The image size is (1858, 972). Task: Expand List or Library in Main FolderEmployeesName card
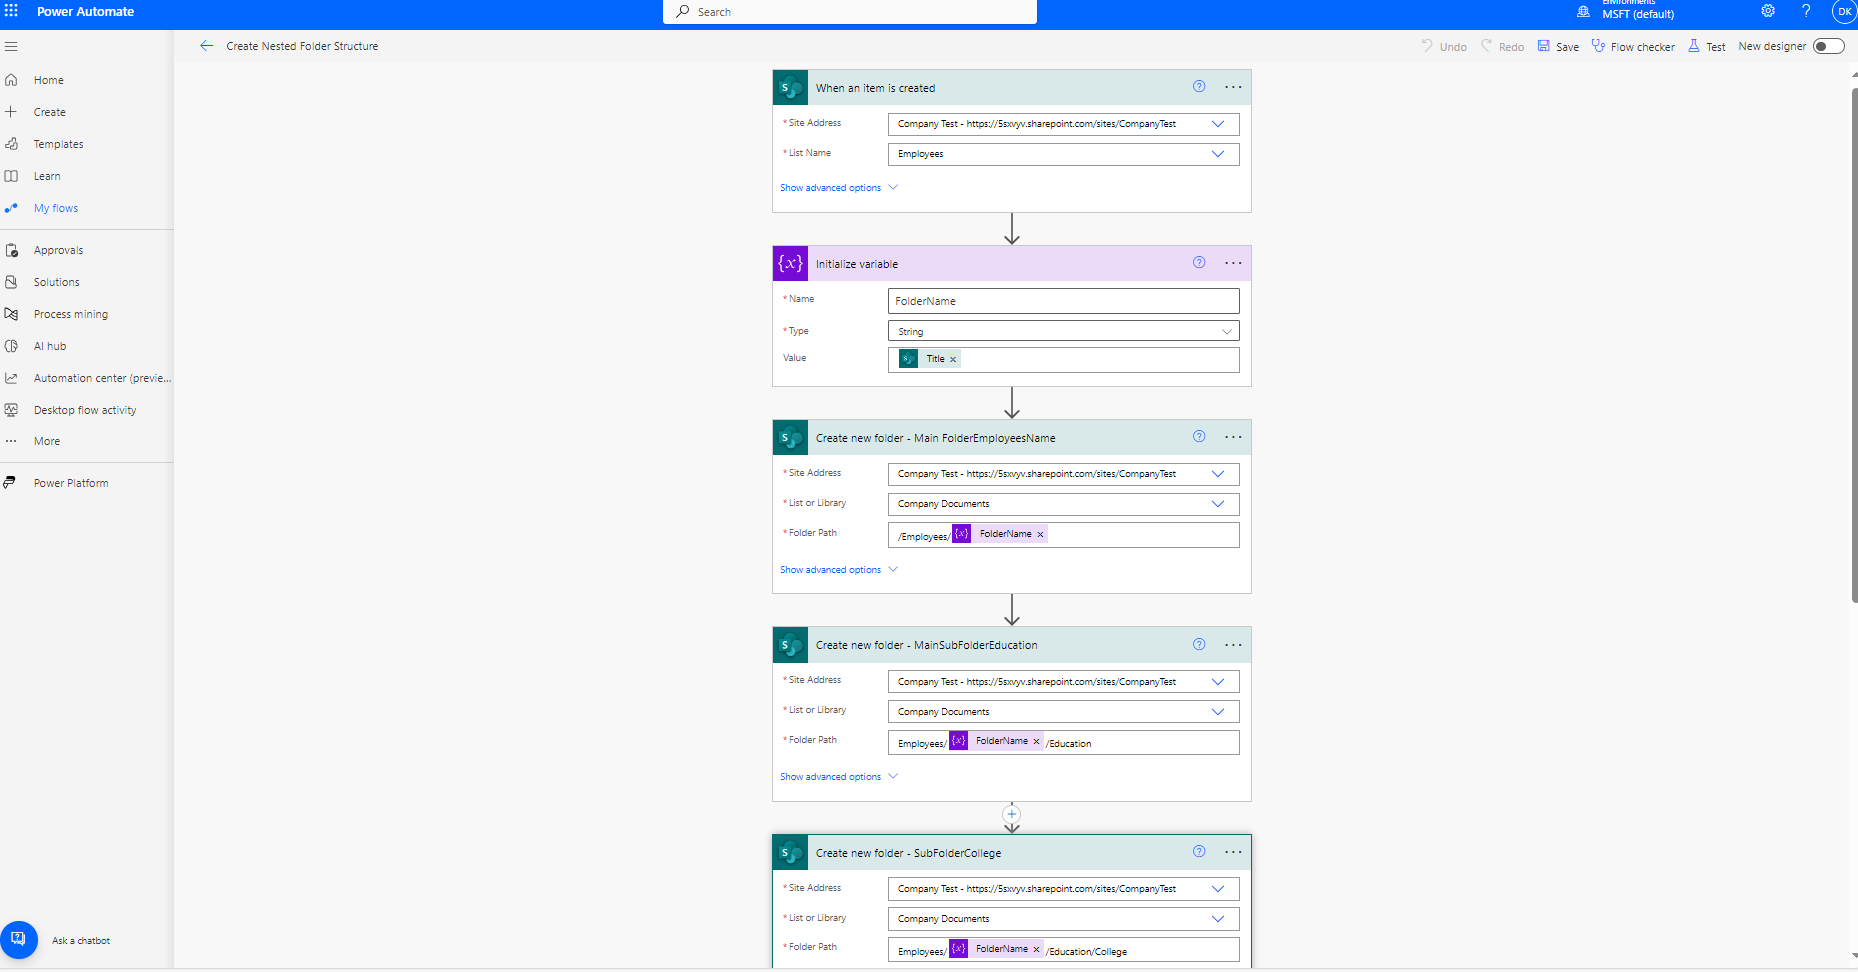tap(1218, 504)
